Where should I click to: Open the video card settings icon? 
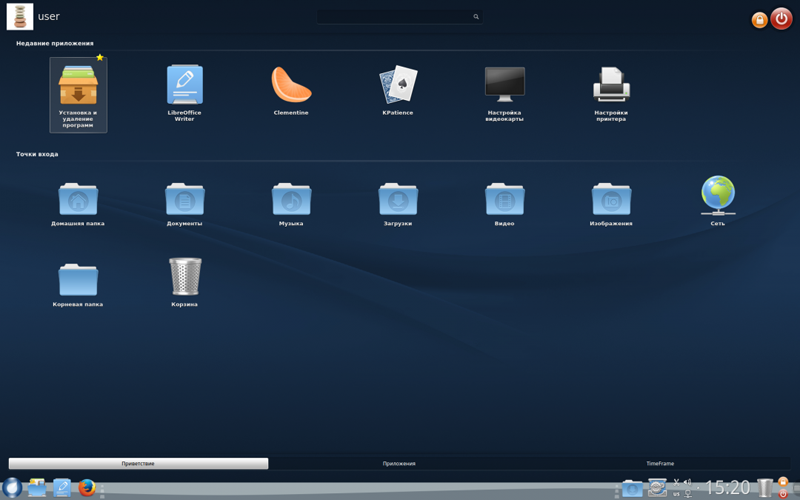[x=505, y=92]
